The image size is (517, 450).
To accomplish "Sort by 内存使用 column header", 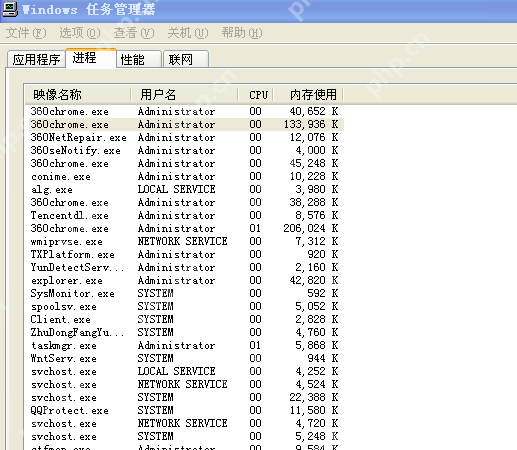I will coord(308,95).
